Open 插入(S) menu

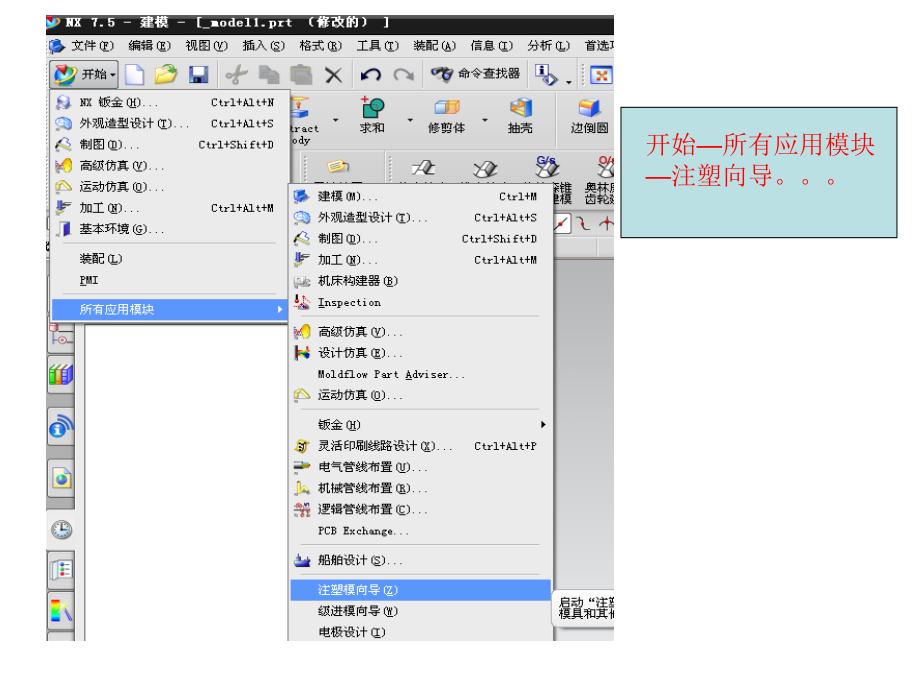(x=263, y=45)
